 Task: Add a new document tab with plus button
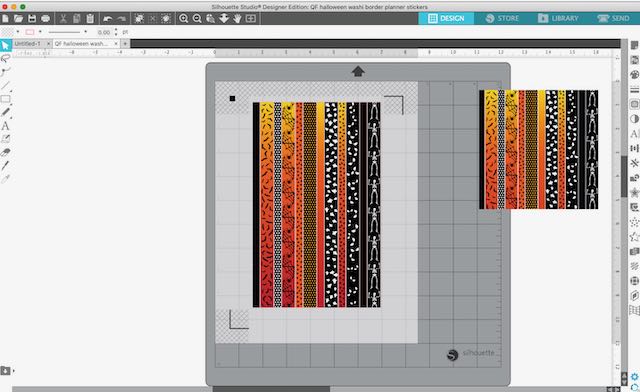pyautogui.click(x=125, y=43)
